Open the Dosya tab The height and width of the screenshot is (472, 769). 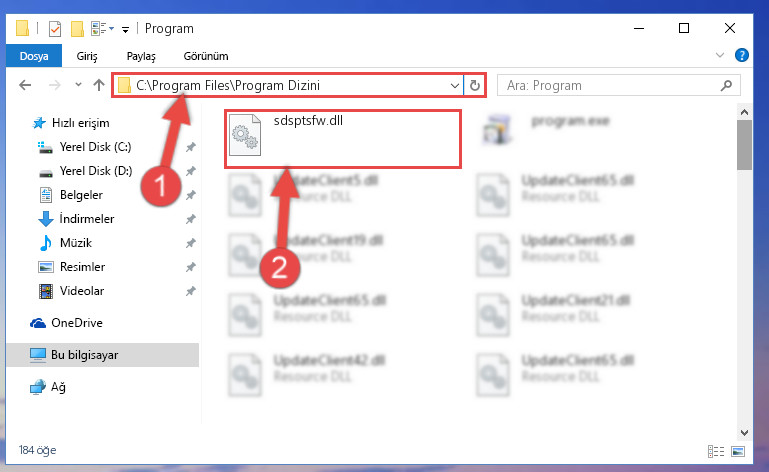34,55
